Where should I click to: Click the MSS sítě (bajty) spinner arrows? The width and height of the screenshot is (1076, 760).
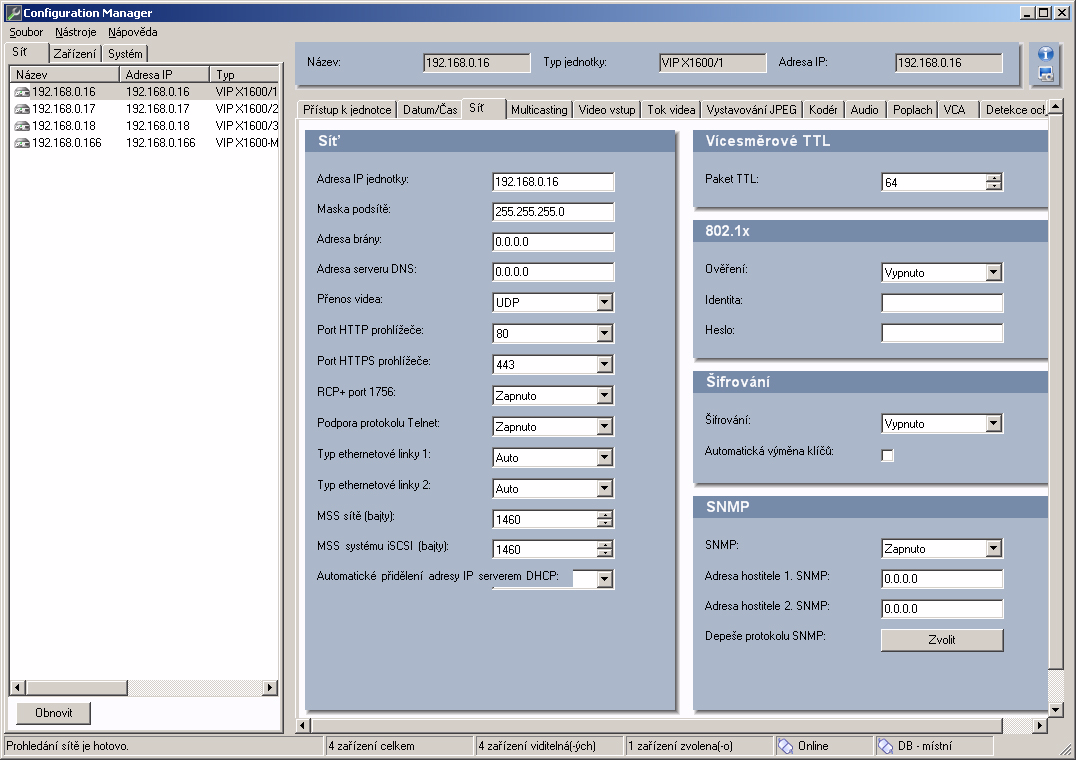click(x=604, y=519)
